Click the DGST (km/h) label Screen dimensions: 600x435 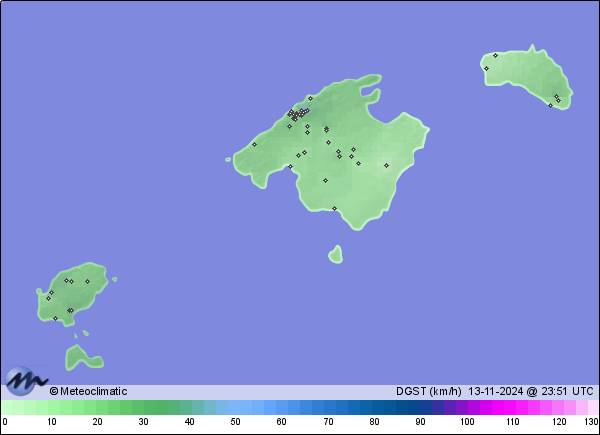click(429, 391)
